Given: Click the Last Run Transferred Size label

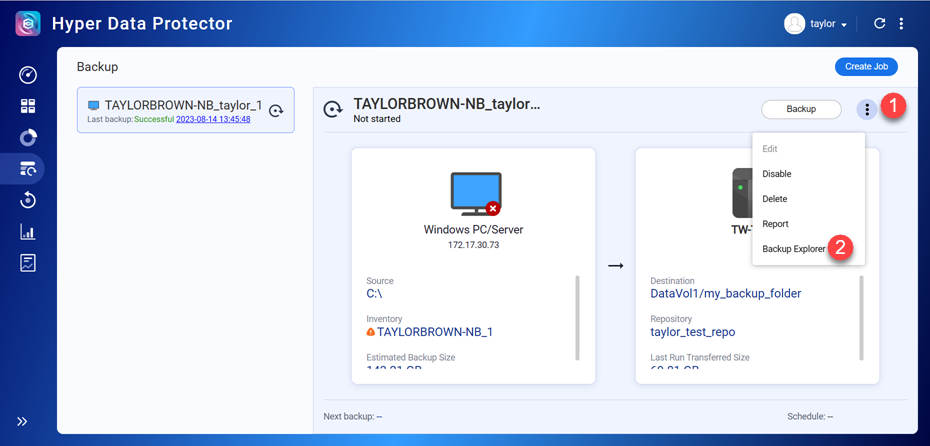Looking at the screenshot, I should 700,357.
